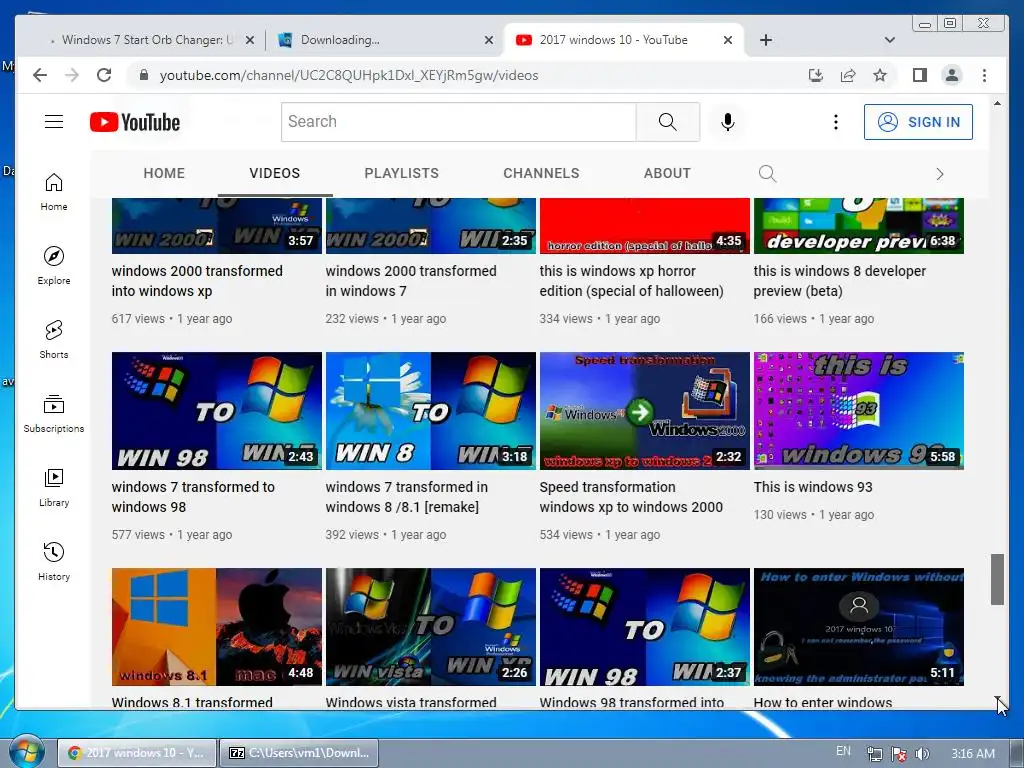Open 'This is windows 93' video title
This screenshot has width=1024, height=768.
coord(813,487)
